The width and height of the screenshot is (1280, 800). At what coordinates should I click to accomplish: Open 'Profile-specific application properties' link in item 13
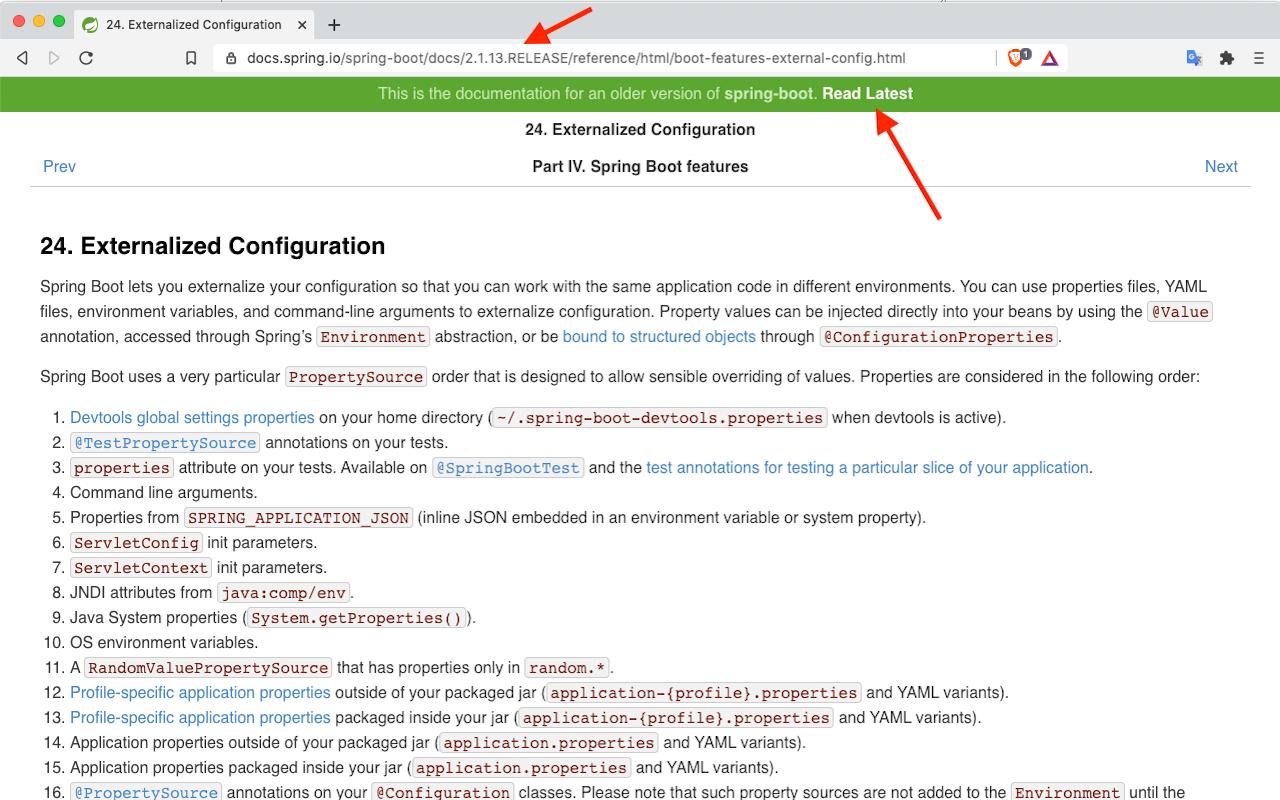coord(200,717)
